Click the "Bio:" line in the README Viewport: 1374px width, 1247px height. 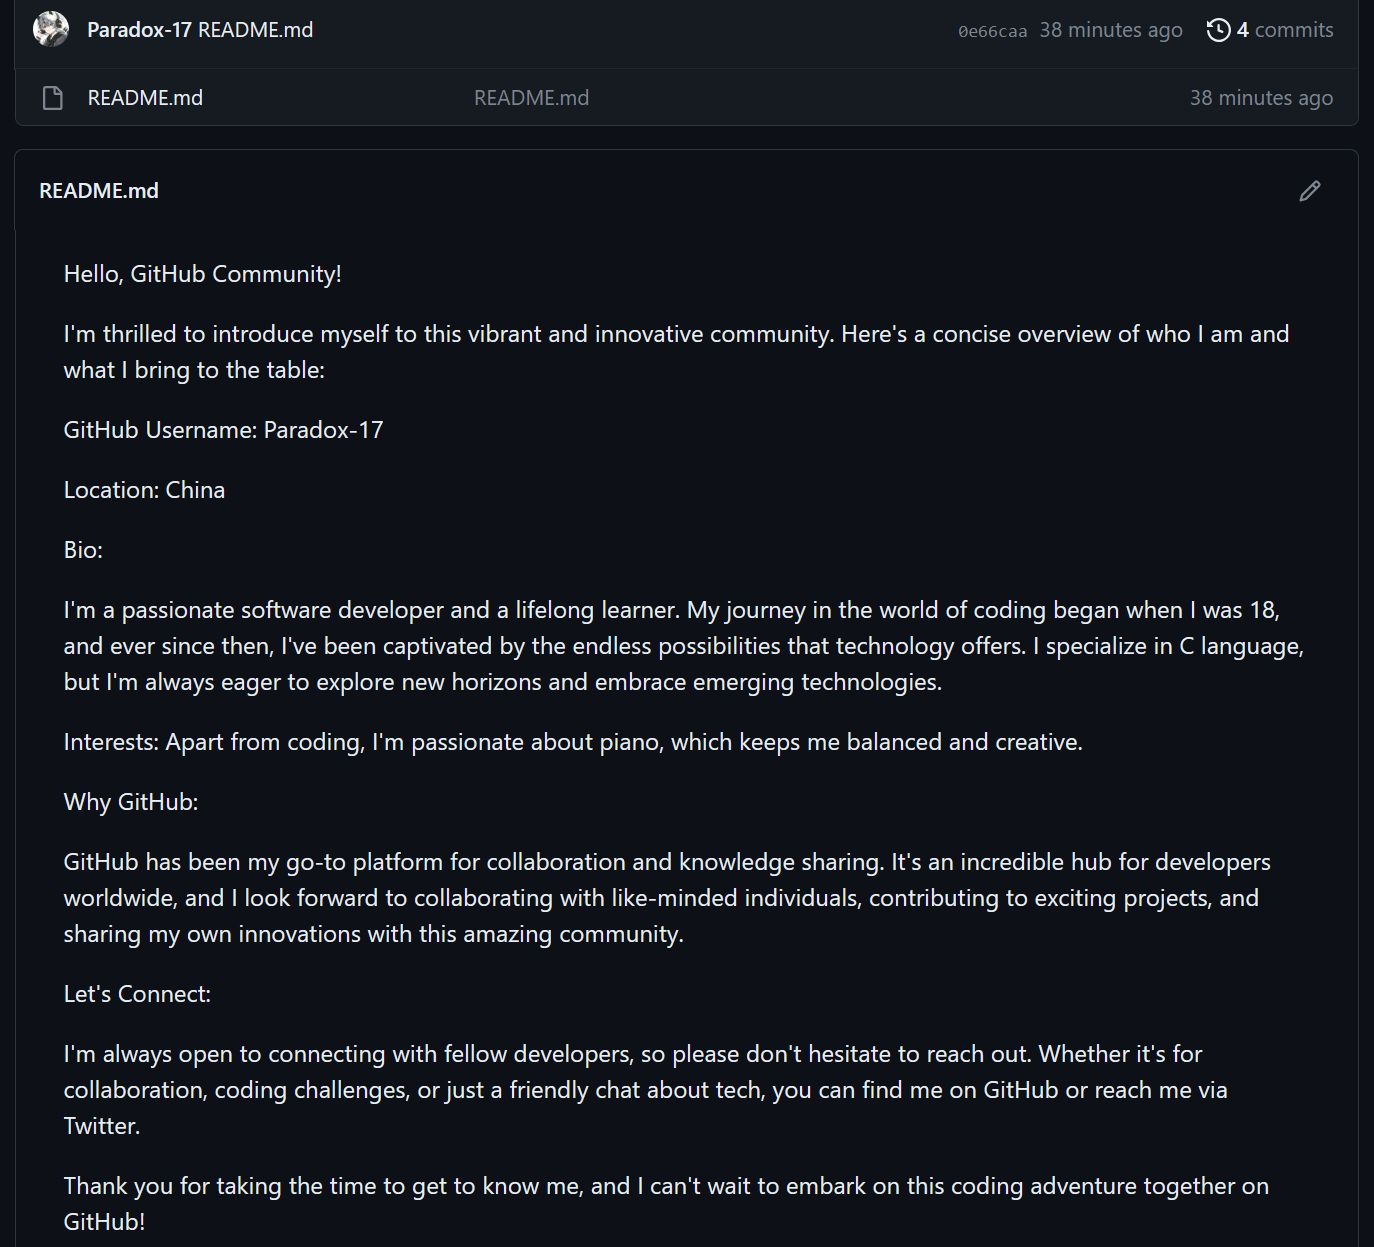tap(83, 550)
